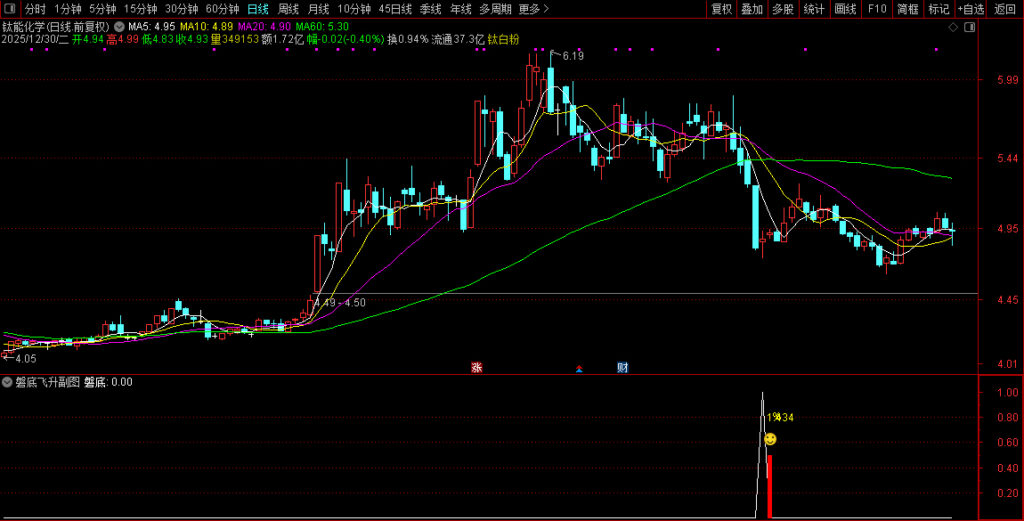Select the 60分钟 period tab
Viewport: 1024px width, 521px height.
click(222, 9)
